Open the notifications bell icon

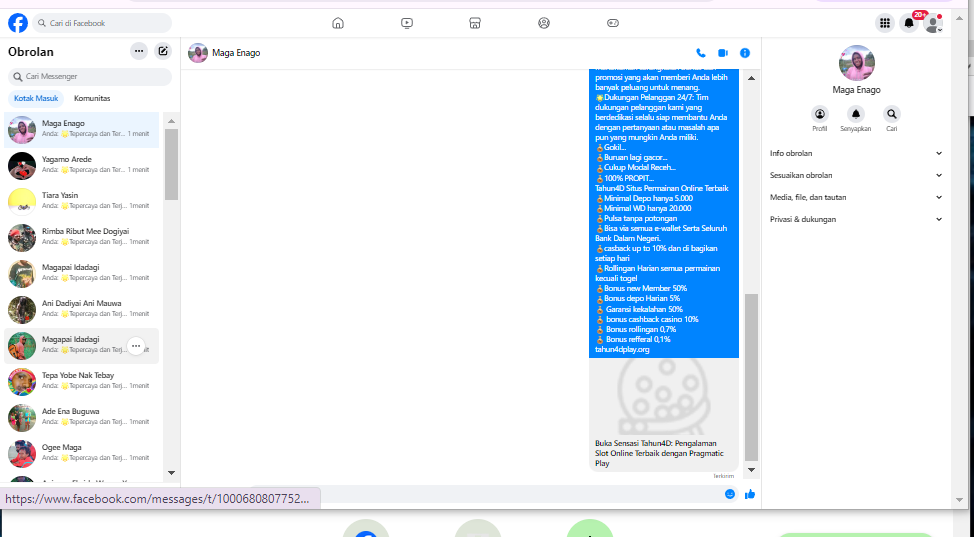click(909, 23)
